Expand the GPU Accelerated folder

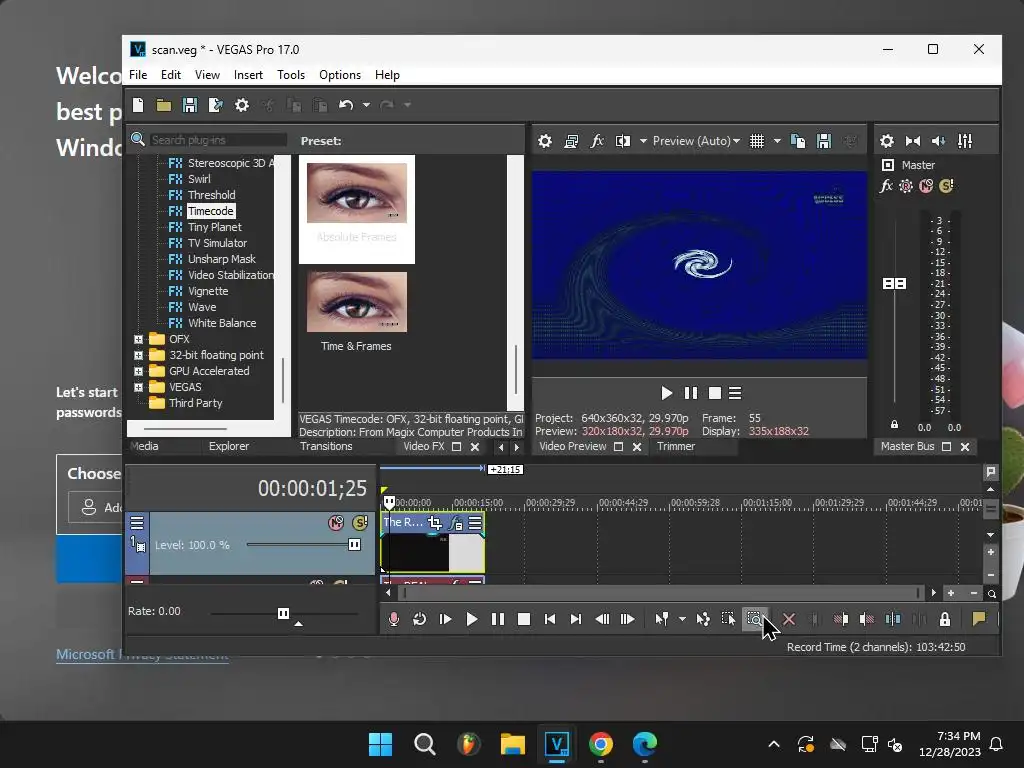138,372
